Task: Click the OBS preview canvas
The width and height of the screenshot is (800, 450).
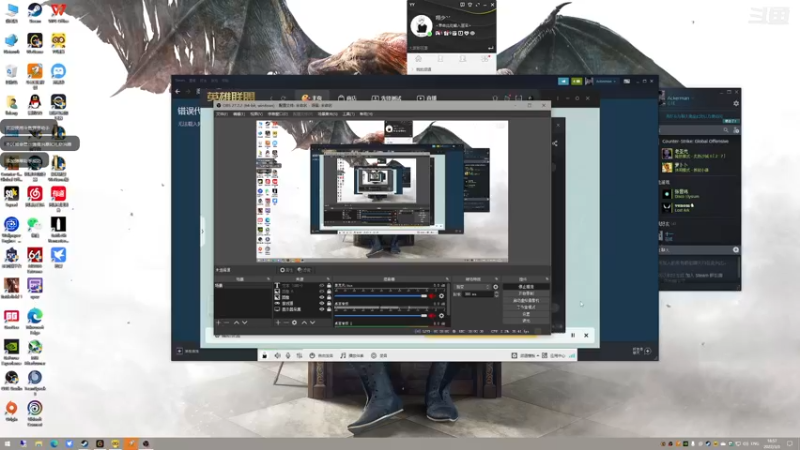Action: [x=382, y=191]
